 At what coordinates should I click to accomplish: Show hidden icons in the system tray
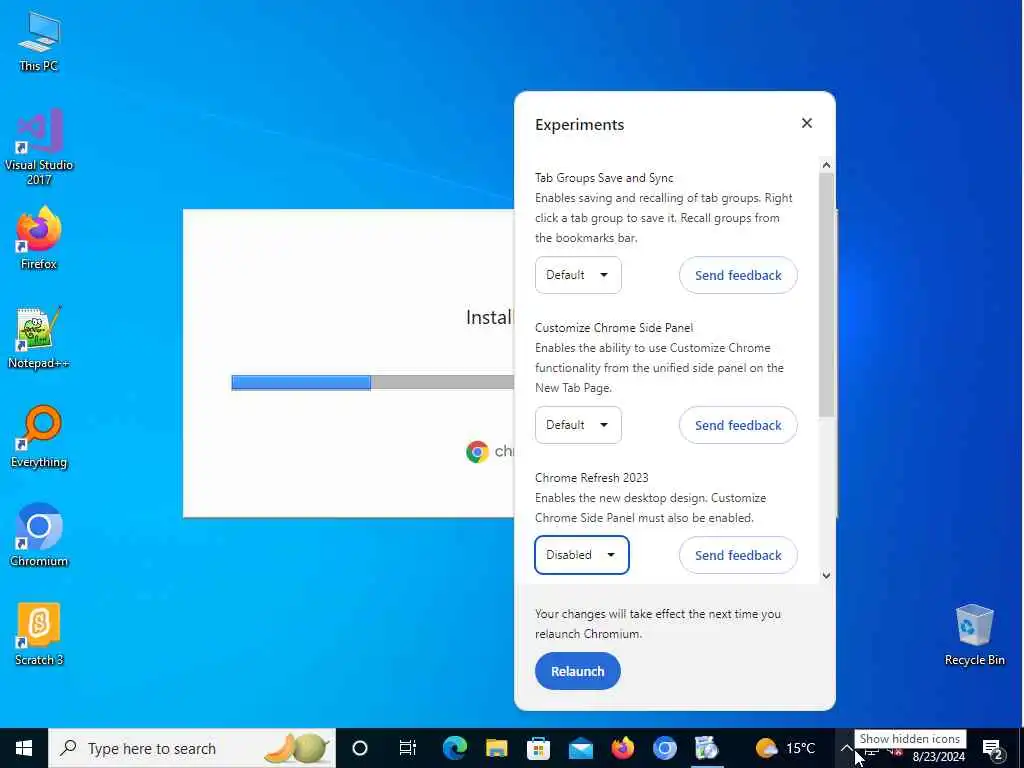click(x=846, y=748)
